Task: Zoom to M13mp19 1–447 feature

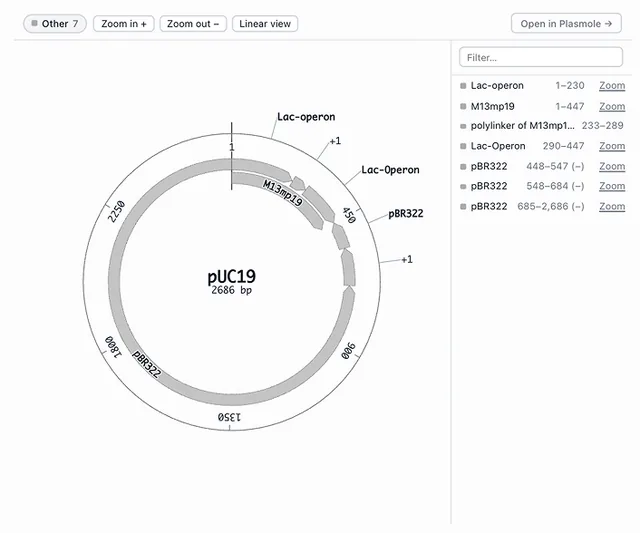Action: pos(612,107)
